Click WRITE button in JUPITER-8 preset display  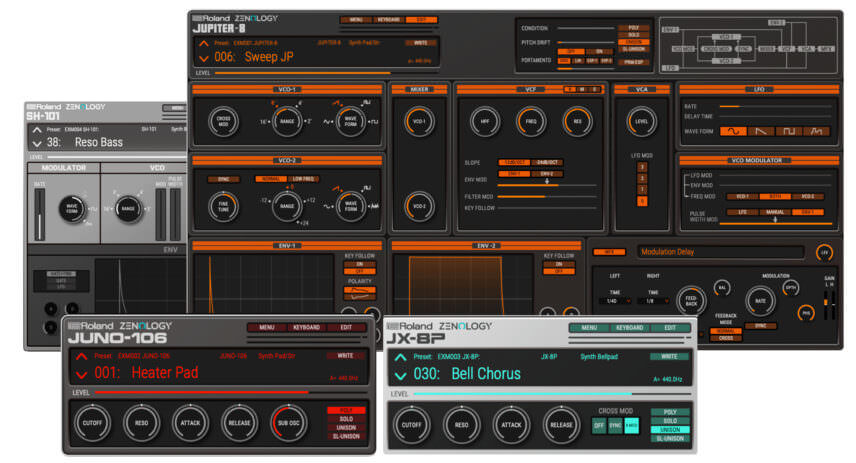click(421, 43)
